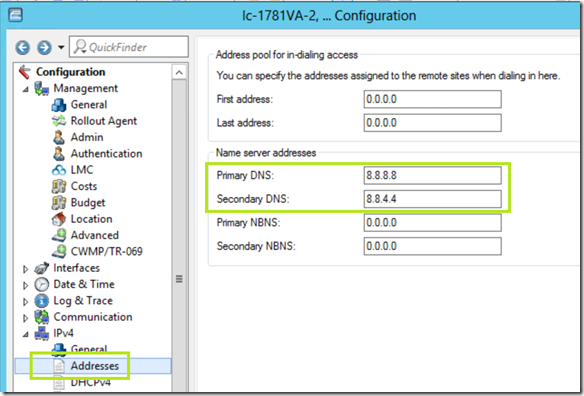Click the Authentication icon

point(59,153)
